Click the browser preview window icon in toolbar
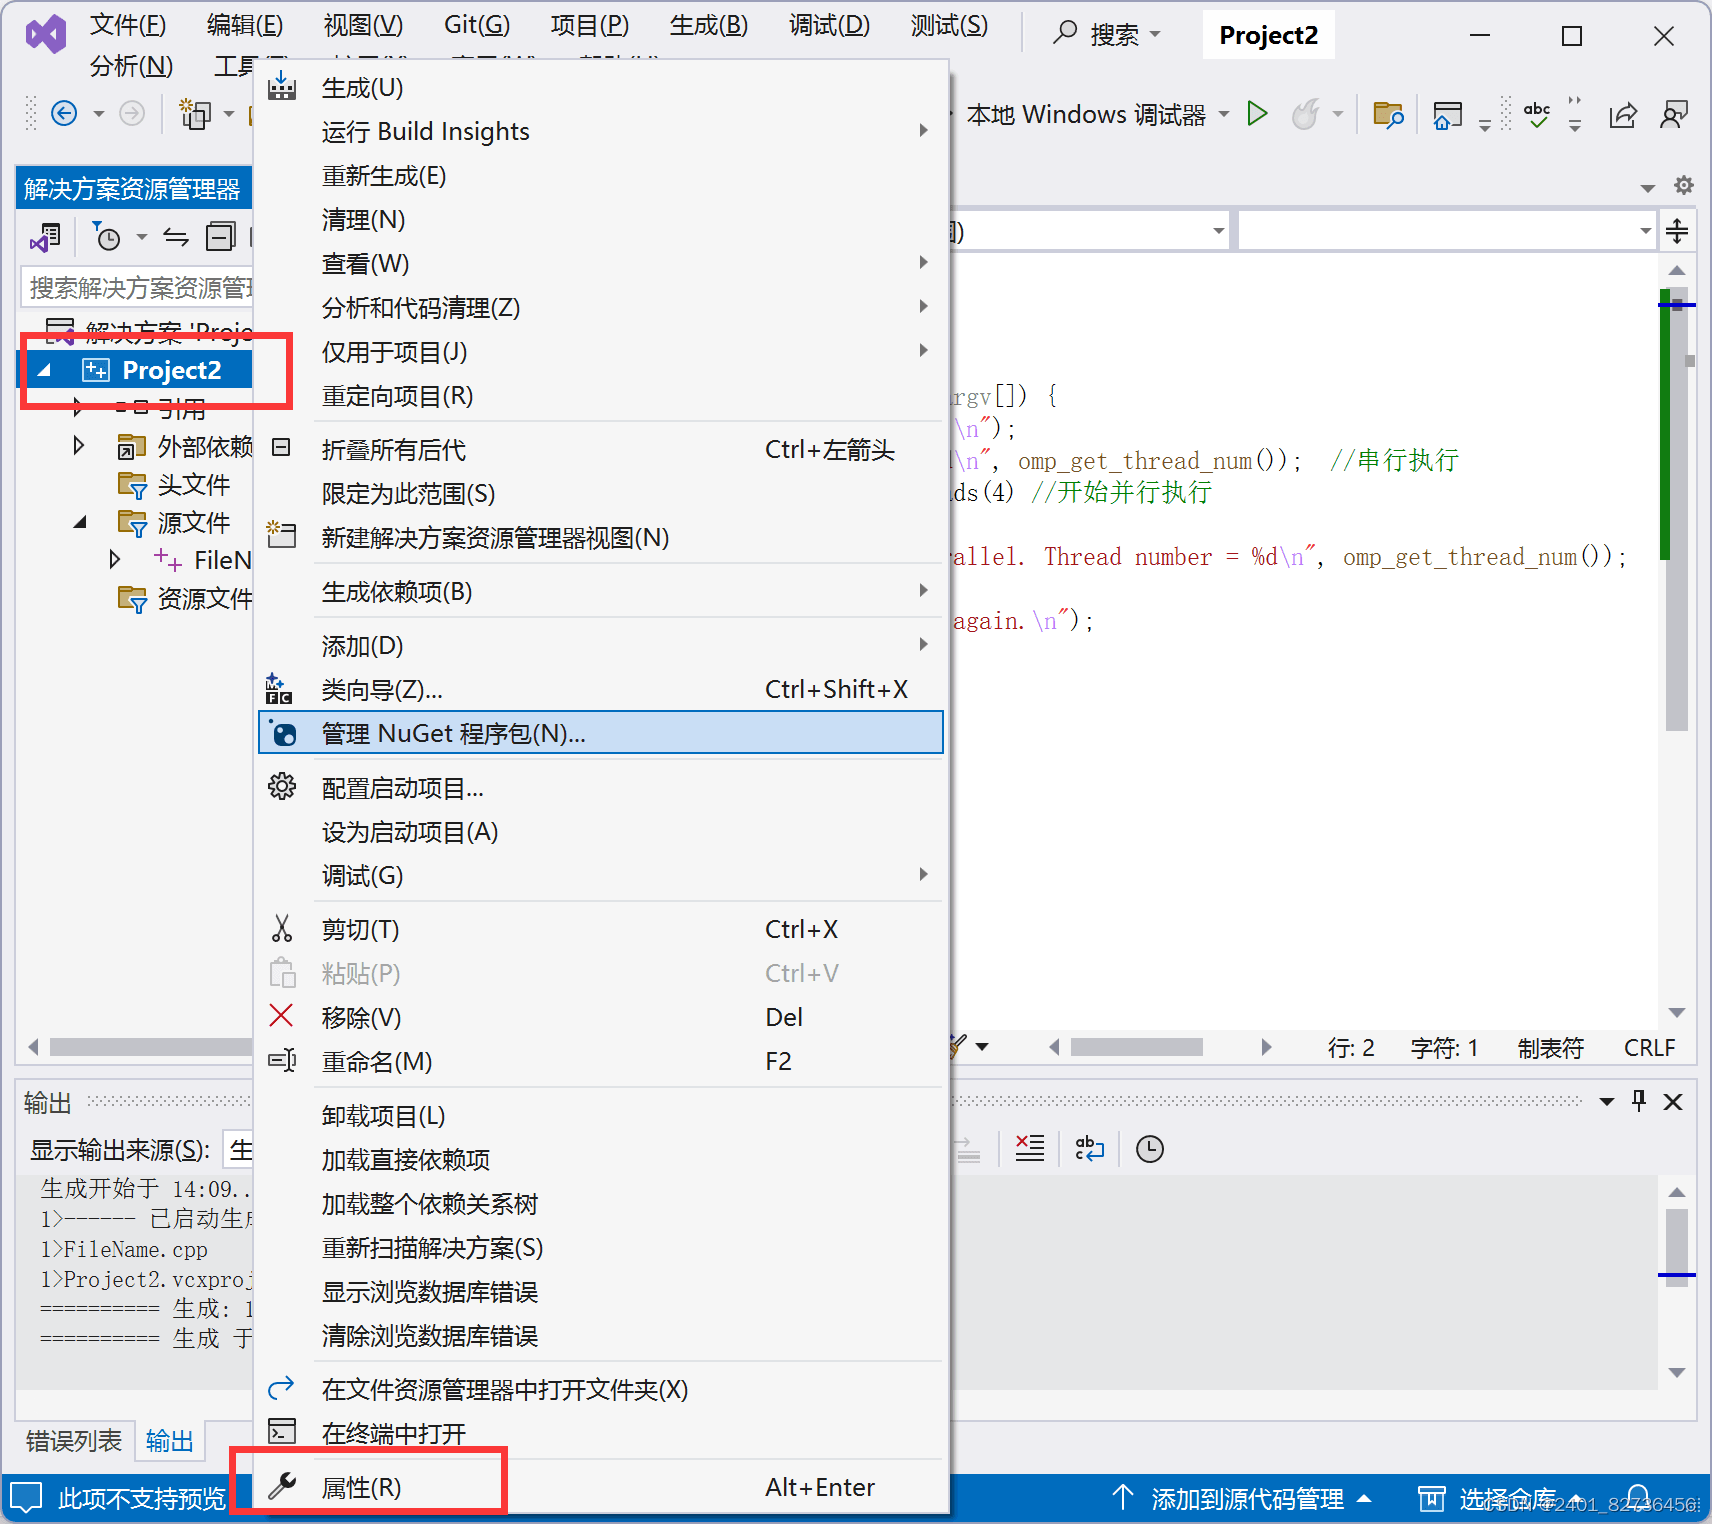The width and height of the screenshot is (1712, 1524). [1447, 115]
